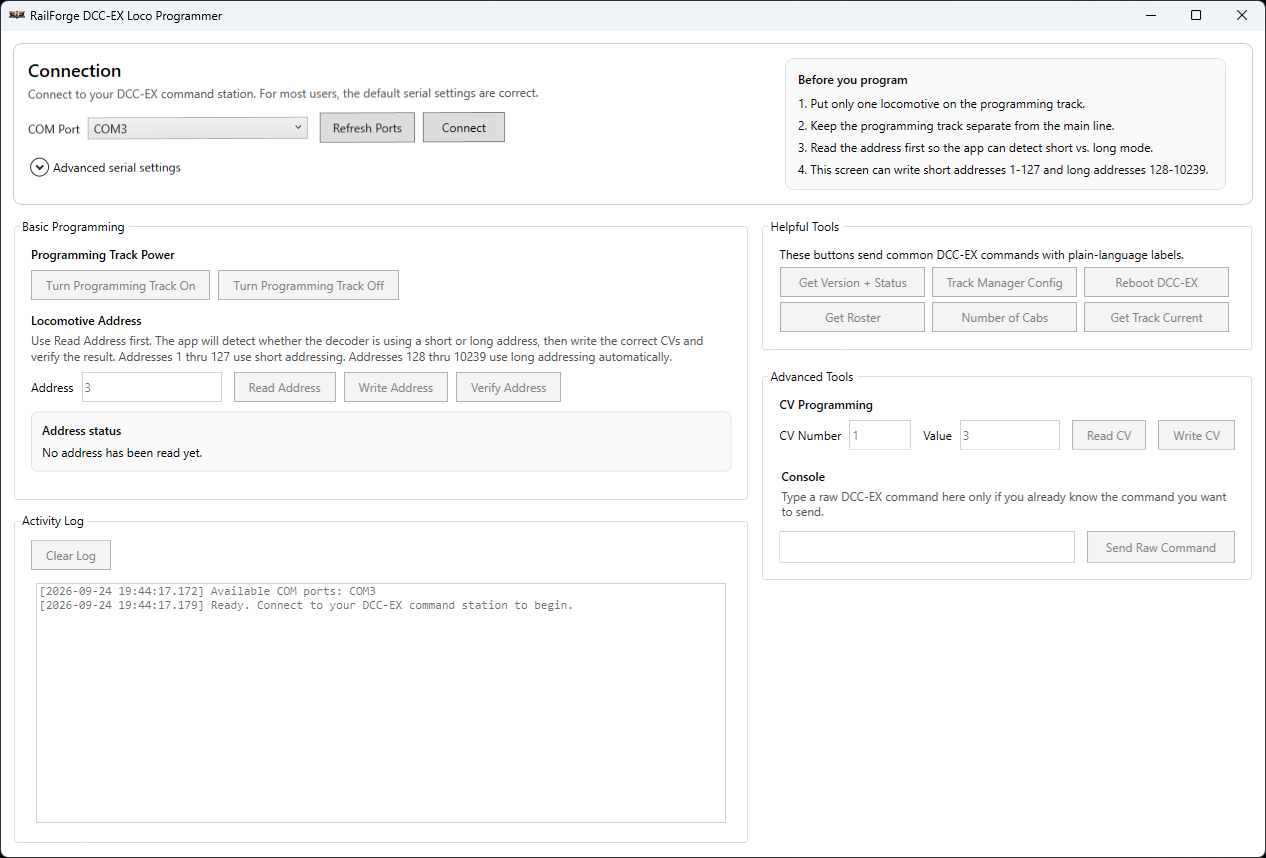Screen dimensions: 1266x858
Task: Click 'Console' label in Advanced Tools
Action: pos(803,477)
